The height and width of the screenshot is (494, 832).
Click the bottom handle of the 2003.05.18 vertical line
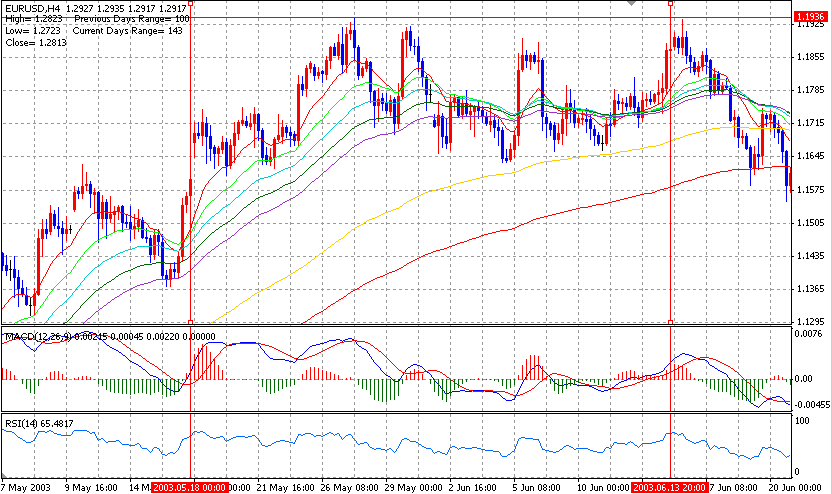[190, 322]
